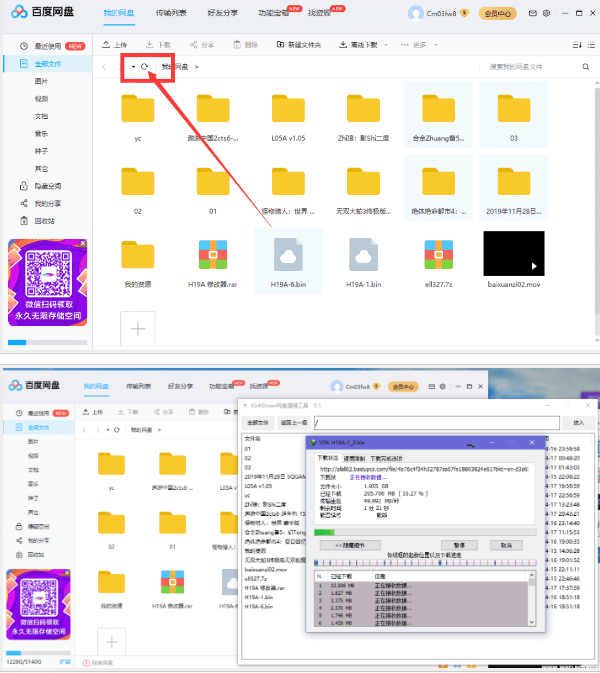Click 删除 delete in upper window toolbar

pos(245,45)
